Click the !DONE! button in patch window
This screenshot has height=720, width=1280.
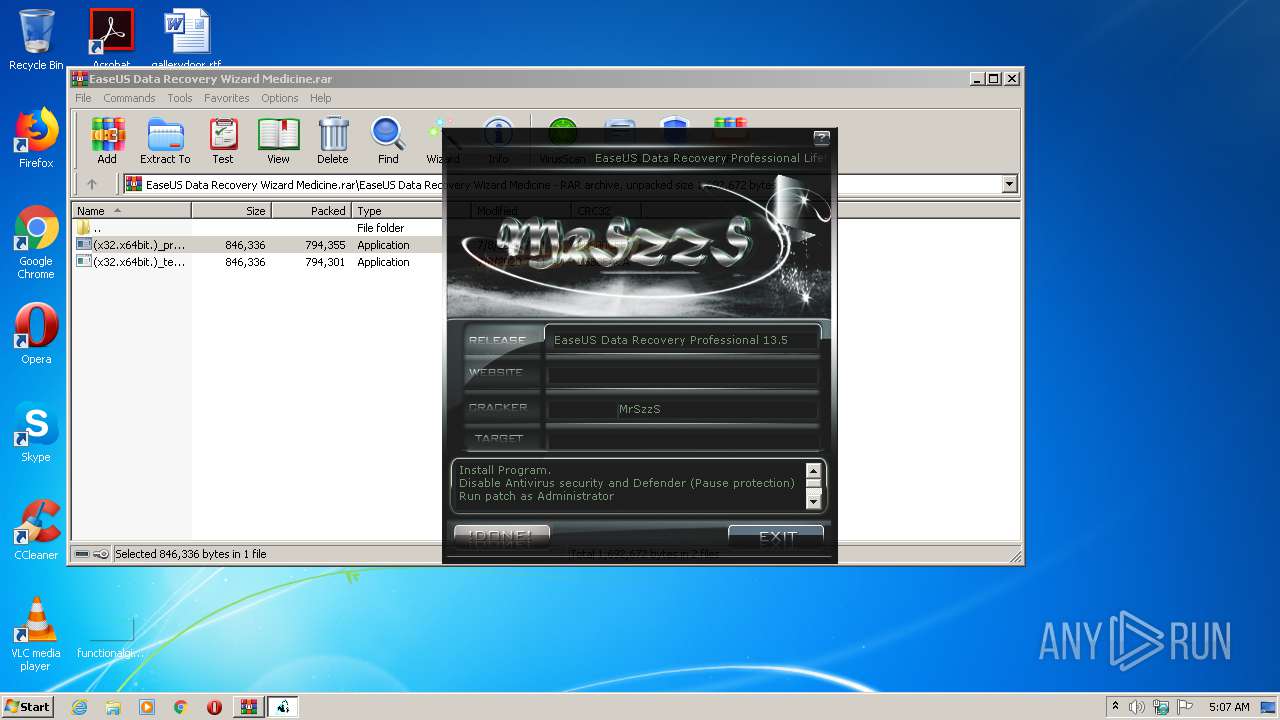501,537
